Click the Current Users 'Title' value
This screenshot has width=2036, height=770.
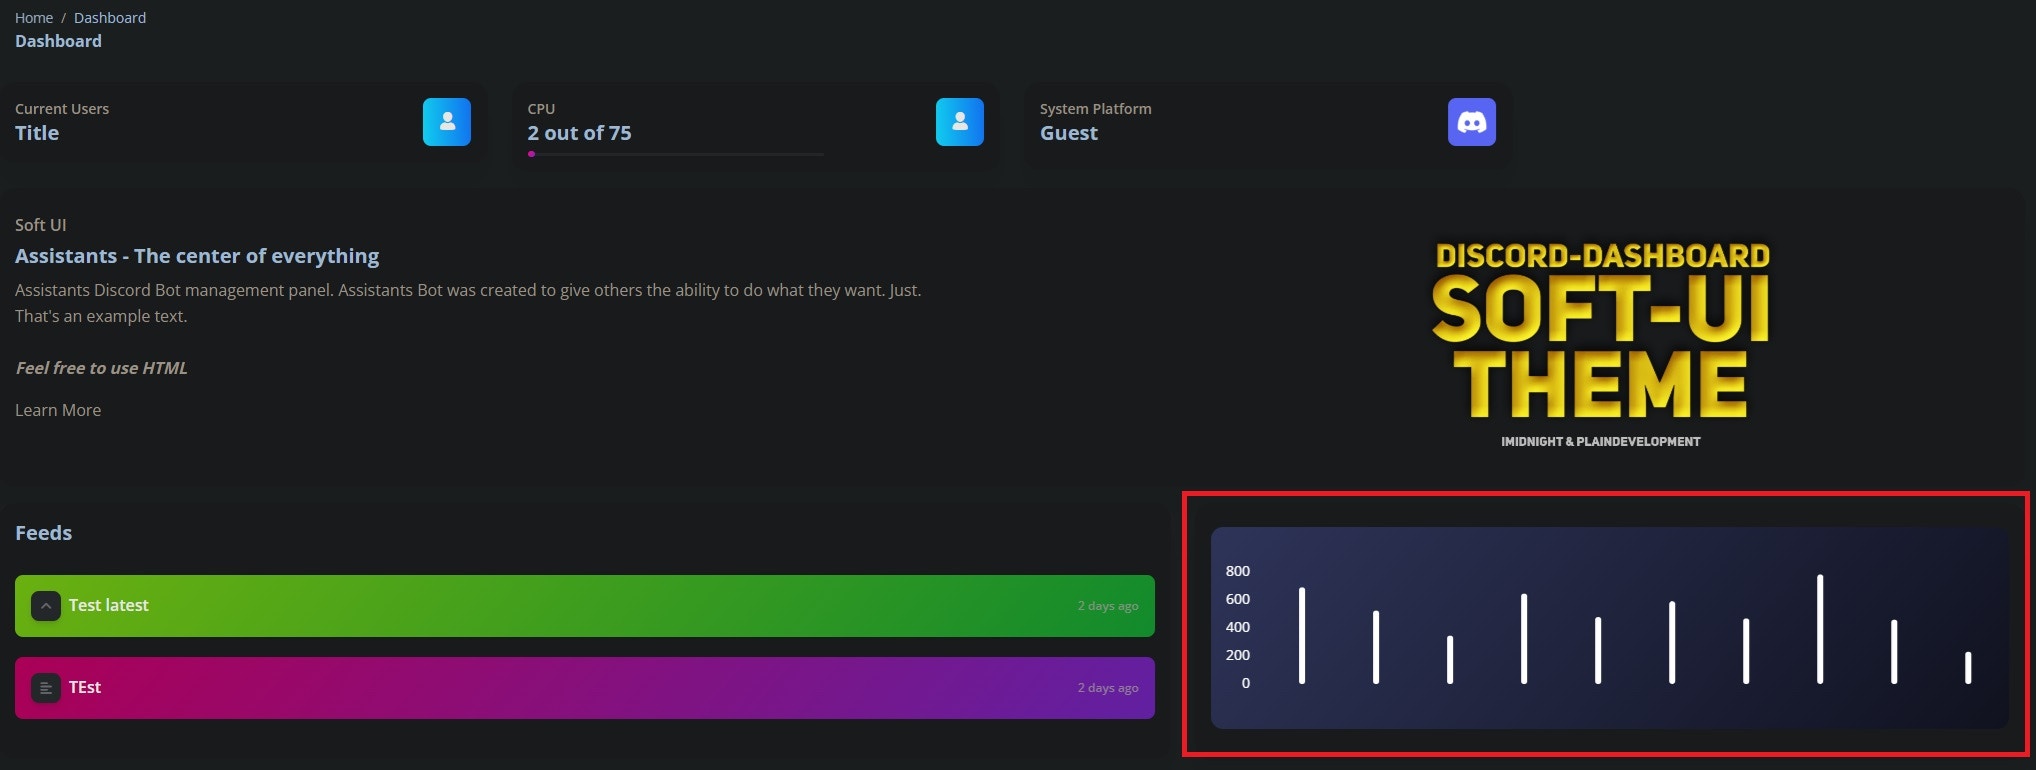click(37, 133)
